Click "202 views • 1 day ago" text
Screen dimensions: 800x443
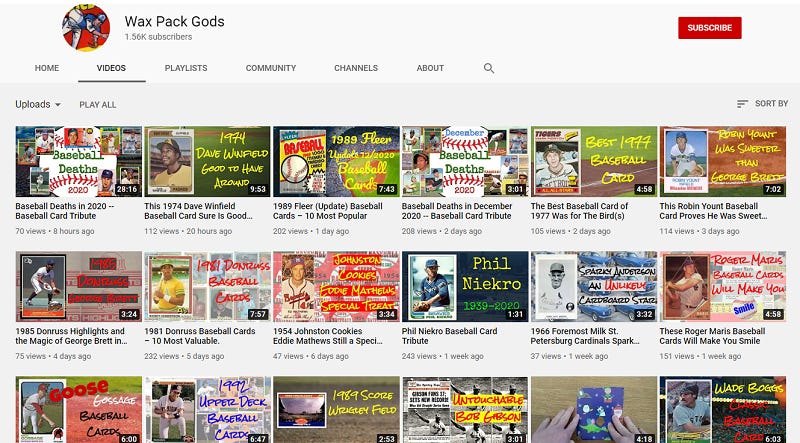point(311,231)
